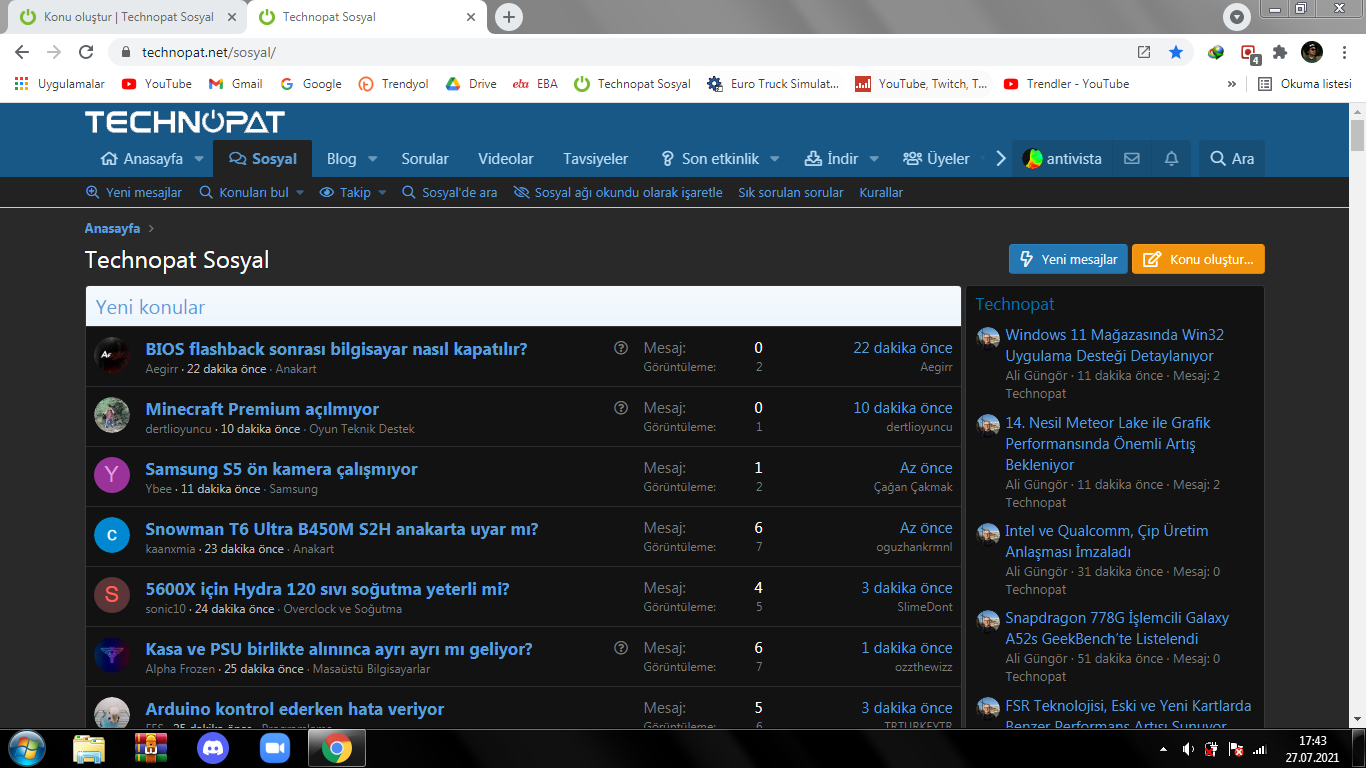Click the Anasayfa breadcrumb link

[x=112, y=229]
